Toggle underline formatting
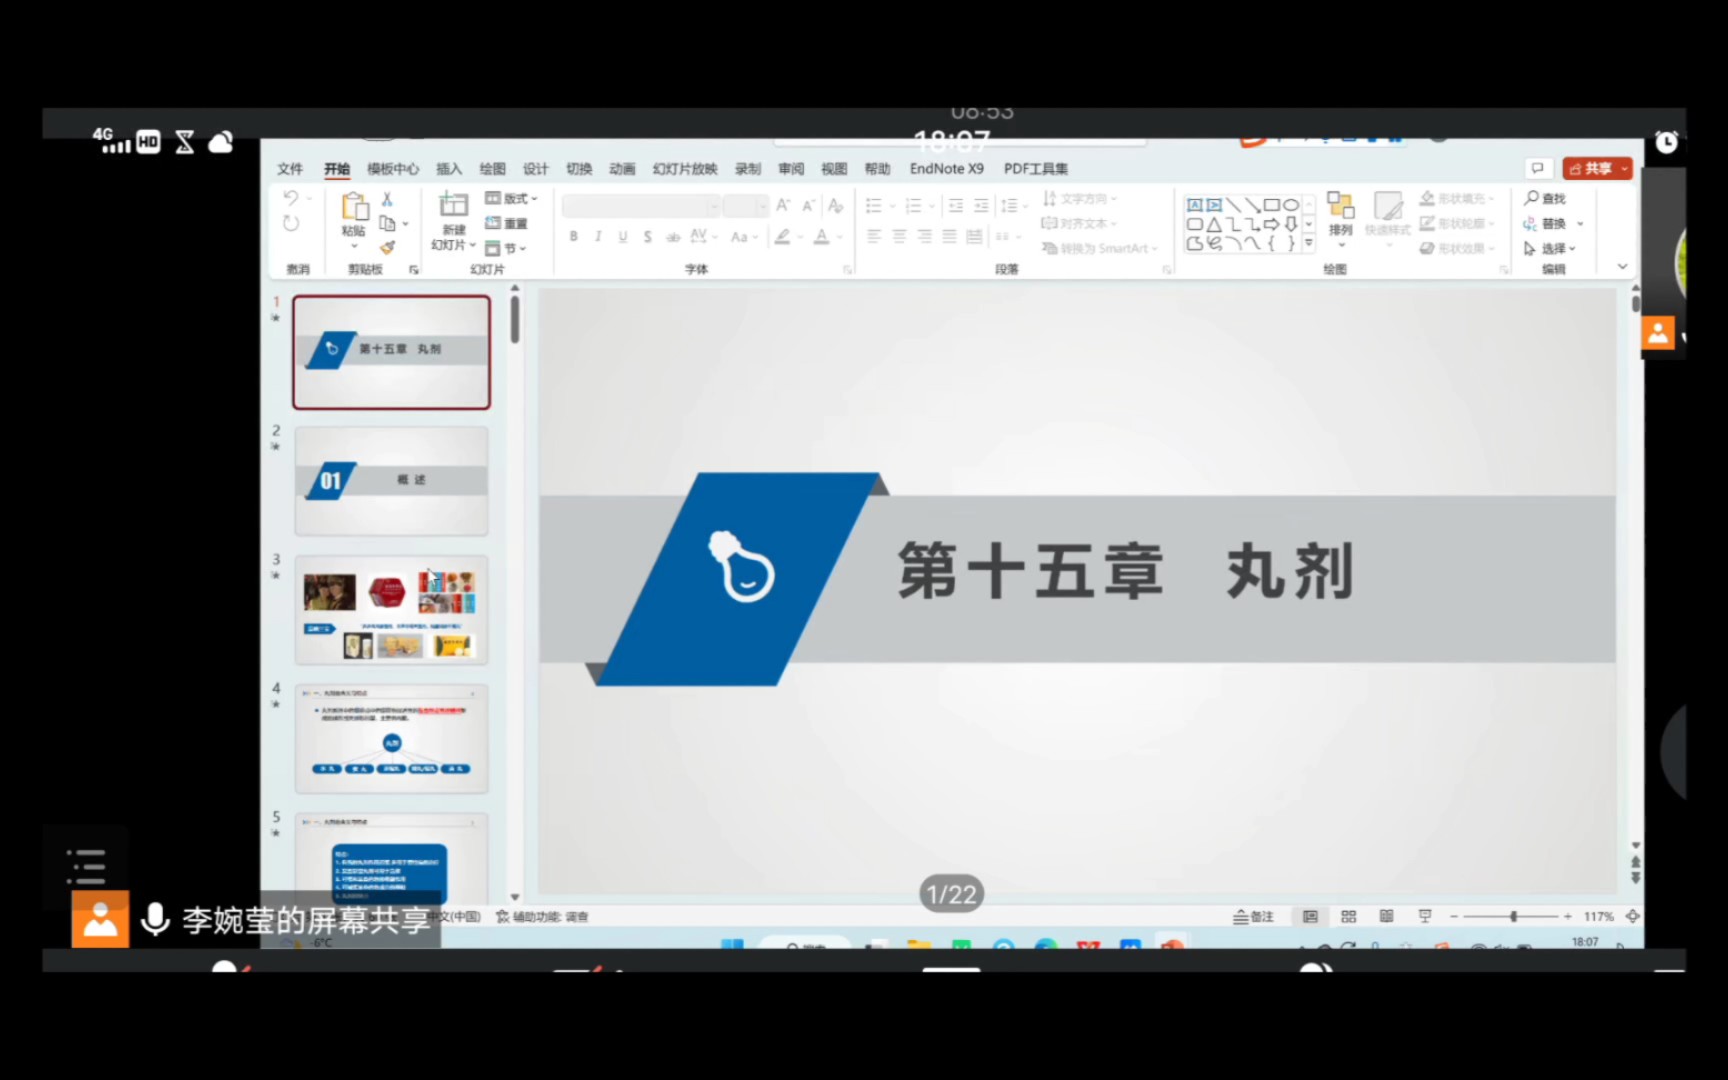This screenshot has height=1080, width=1728. click(623, 237)
